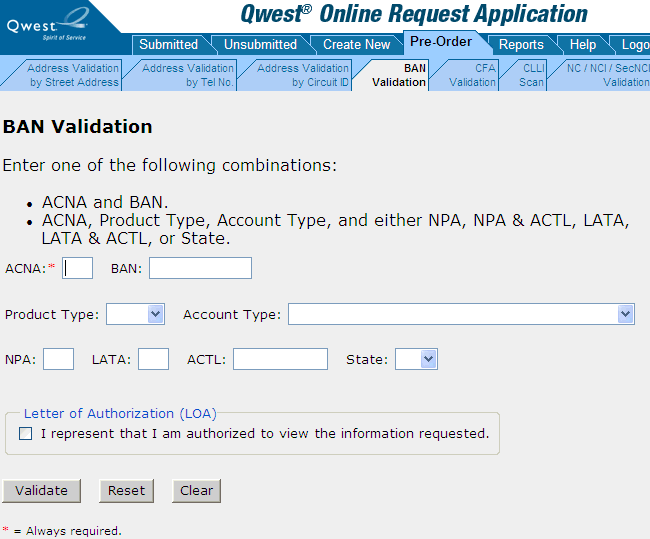650x539 pixels.
Task: Open the Help tab
Action: point(582,44)
